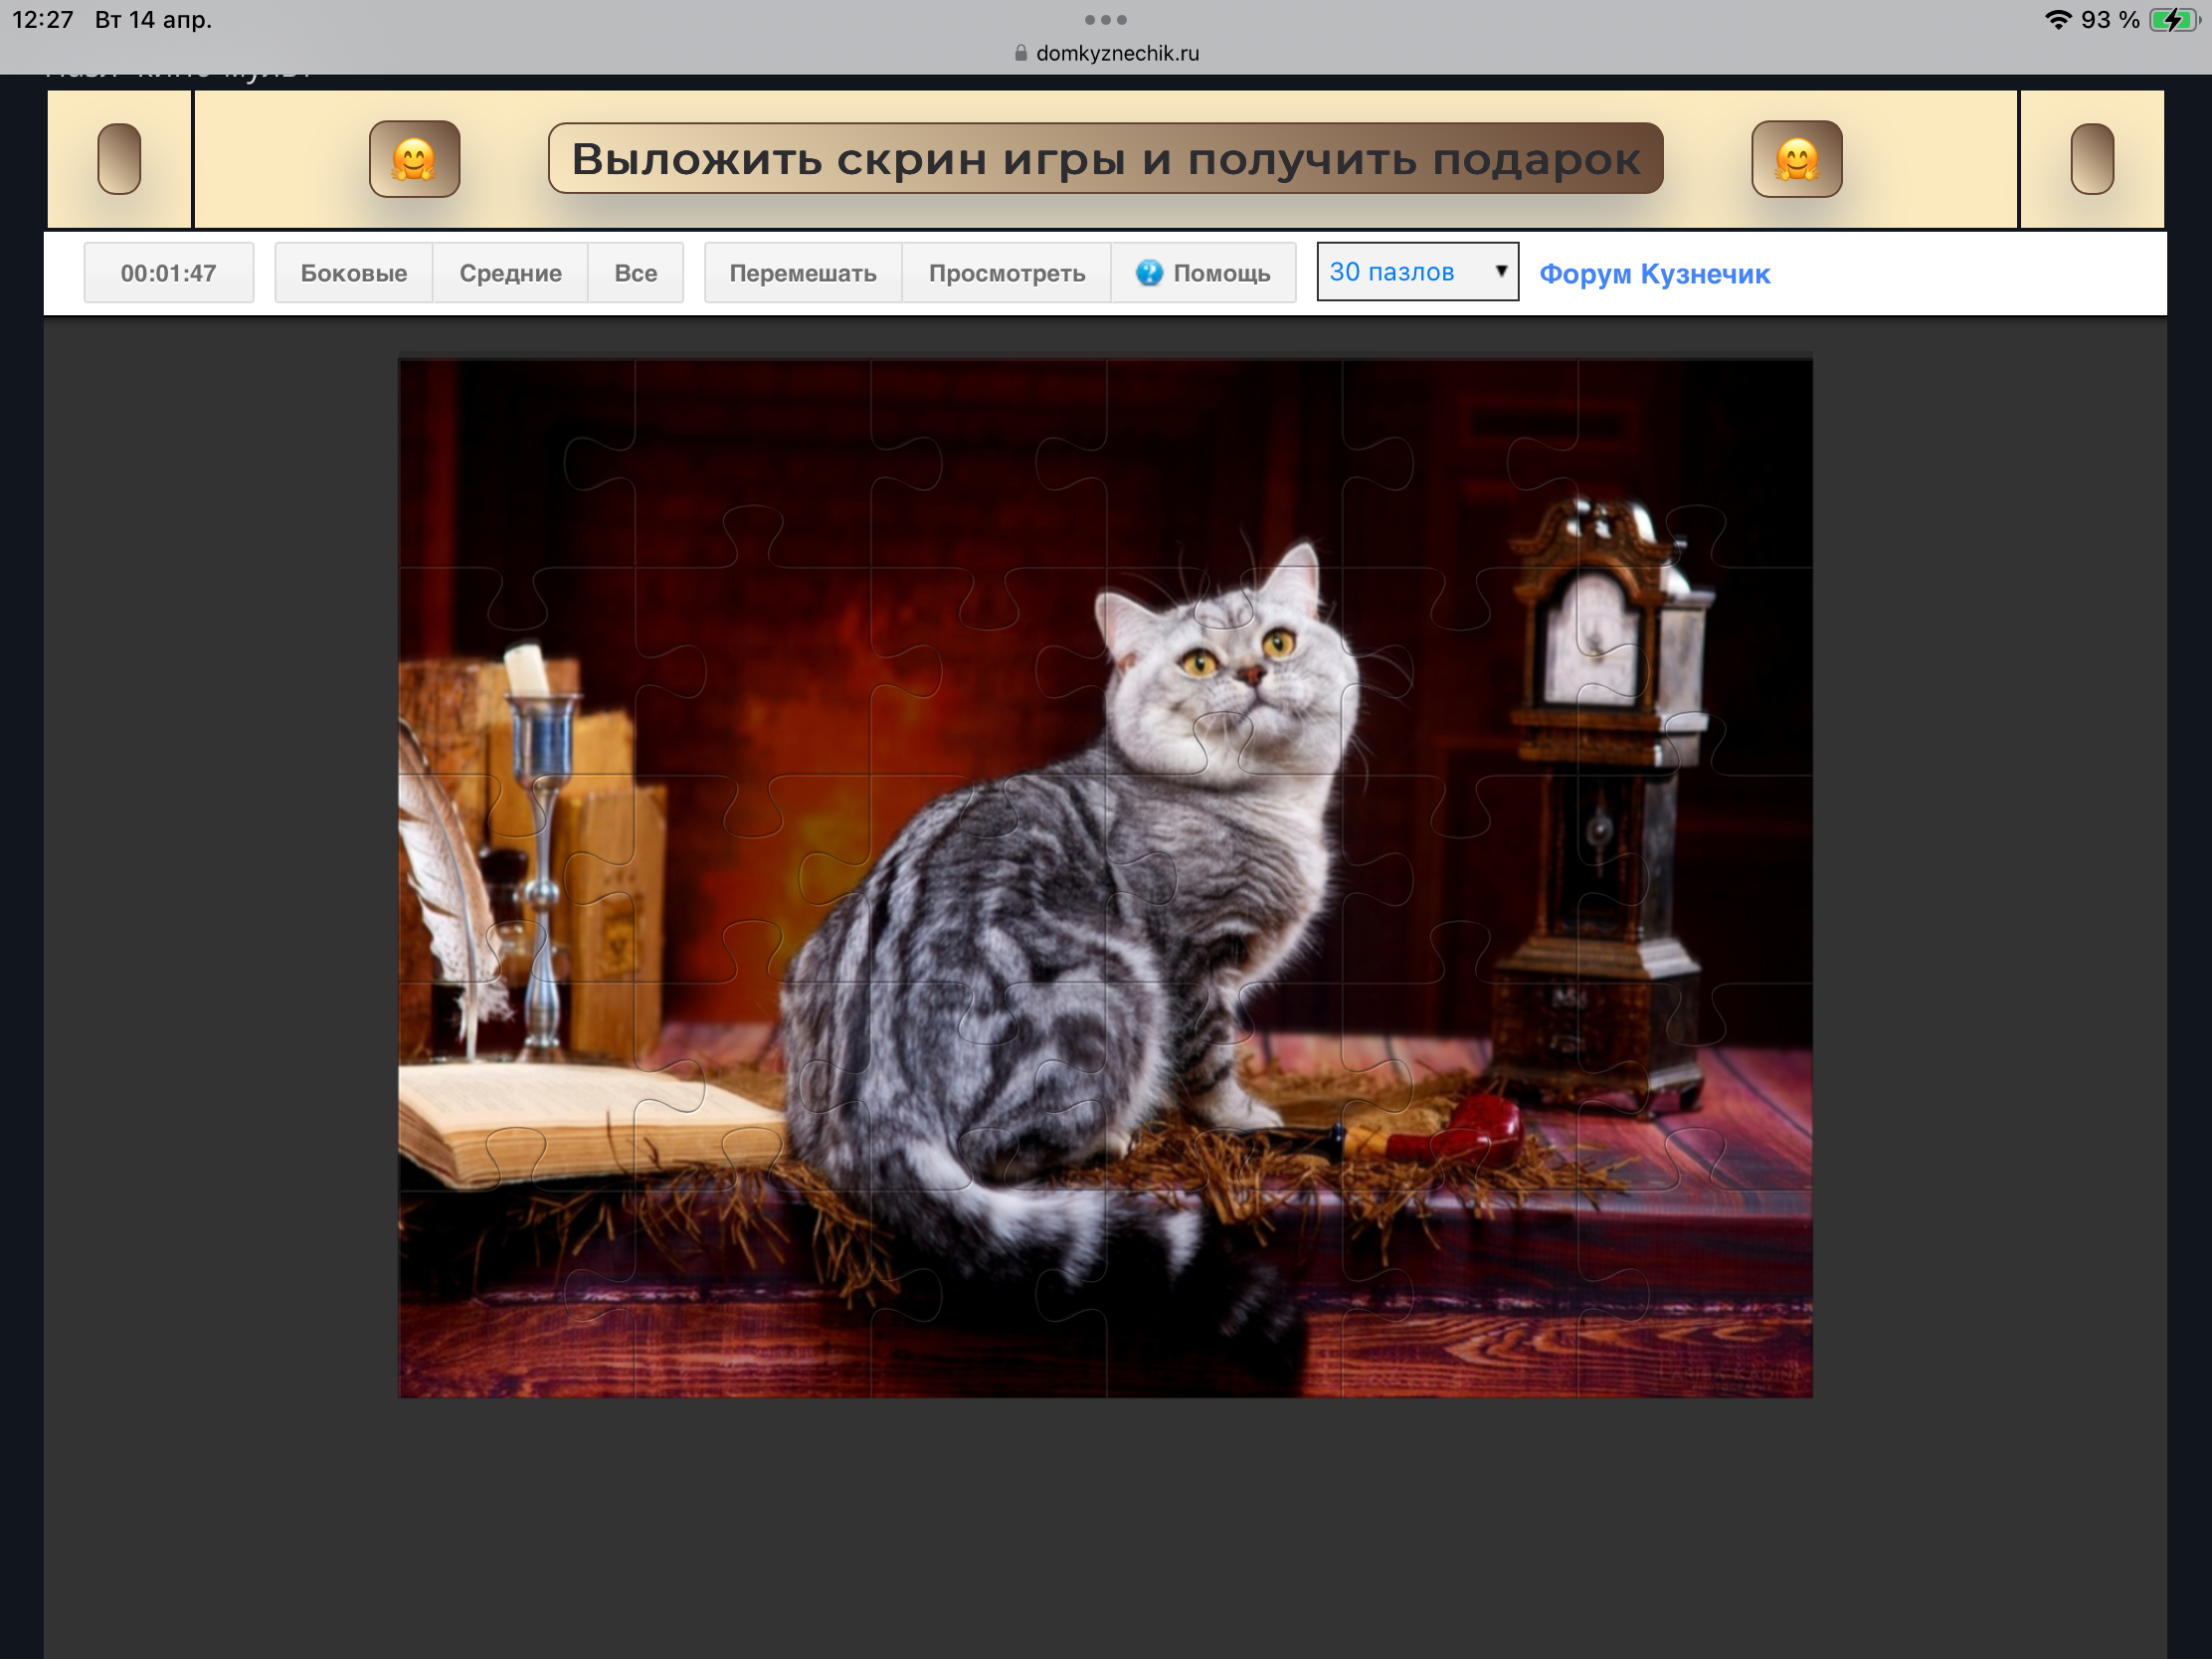Click the Выложить скрин игры banner button
Viewport: 2212px width, 1659px height.
click(1105, 159)
